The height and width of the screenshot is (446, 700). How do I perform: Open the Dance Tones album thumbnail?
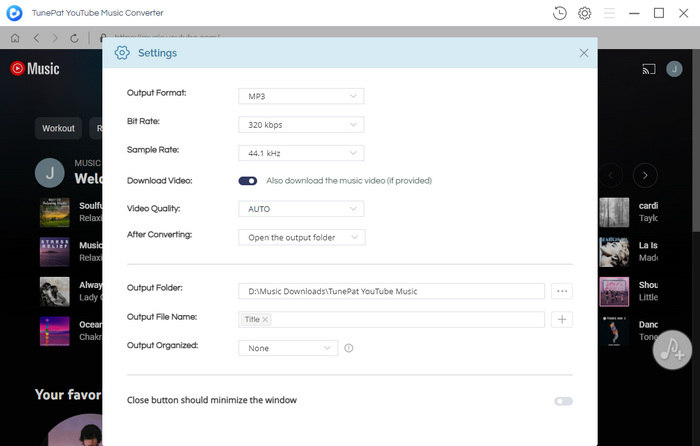click(614, 331)
